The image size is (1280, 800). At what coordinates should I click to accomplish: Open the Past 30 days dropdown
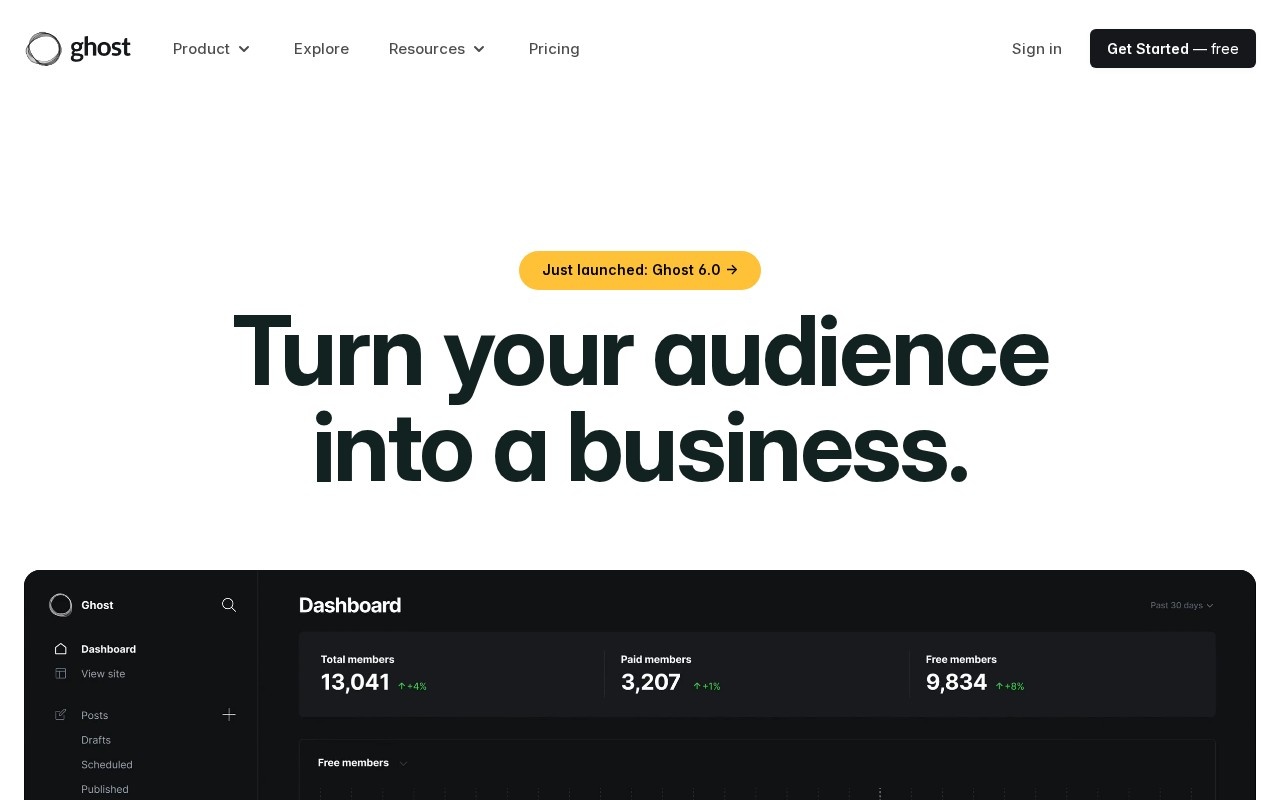click(1182, 605)
